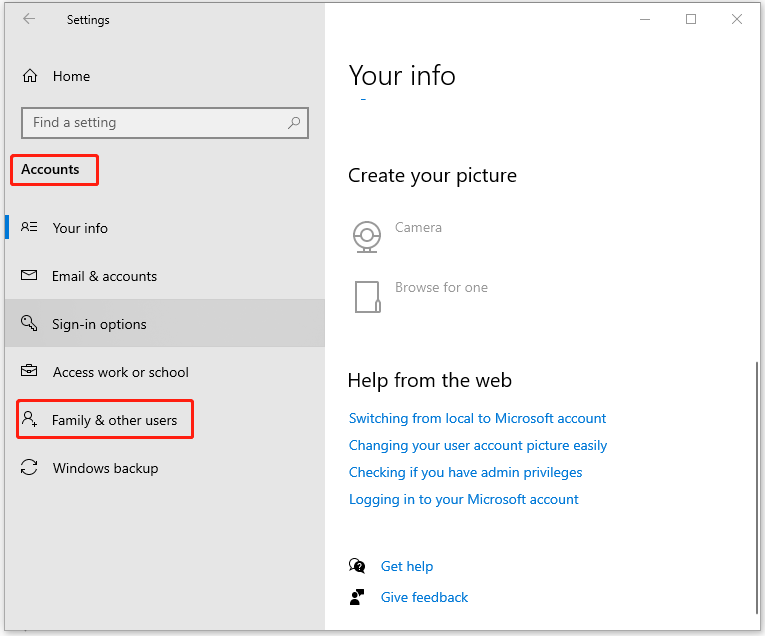Click the vertical scrollbar on right
Screen dimensions: 765x636
757,488
